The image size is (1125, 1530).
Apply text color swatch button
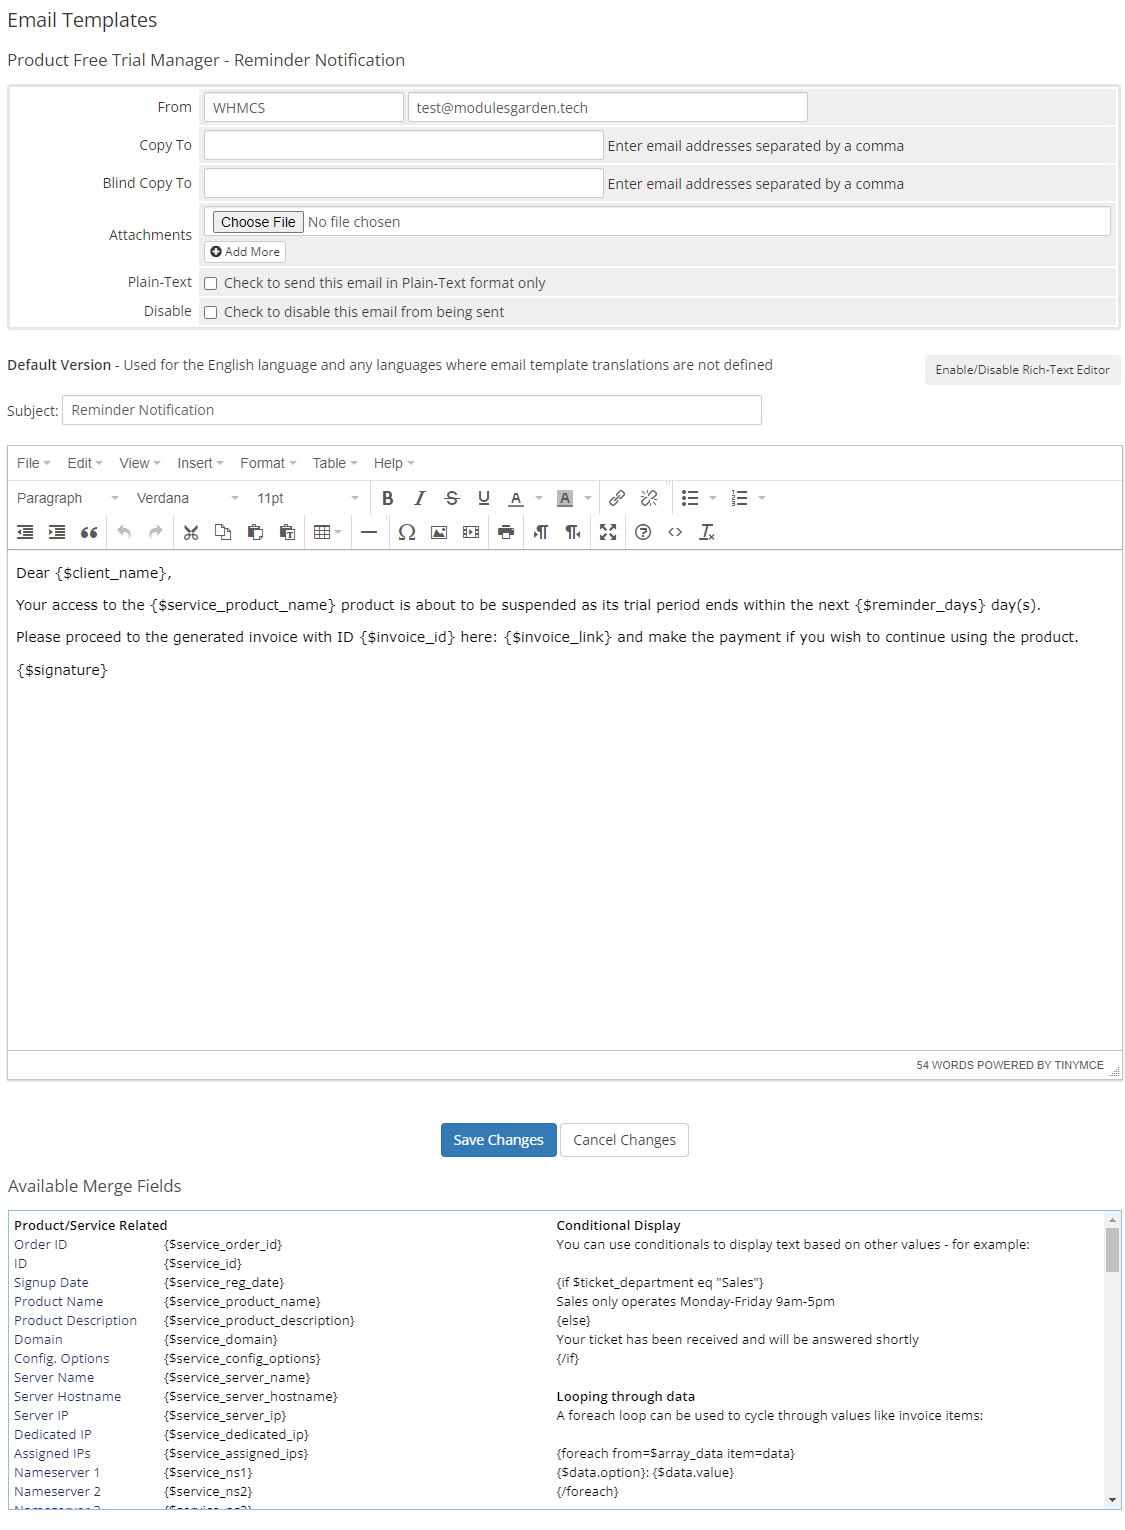click(516, 498)
